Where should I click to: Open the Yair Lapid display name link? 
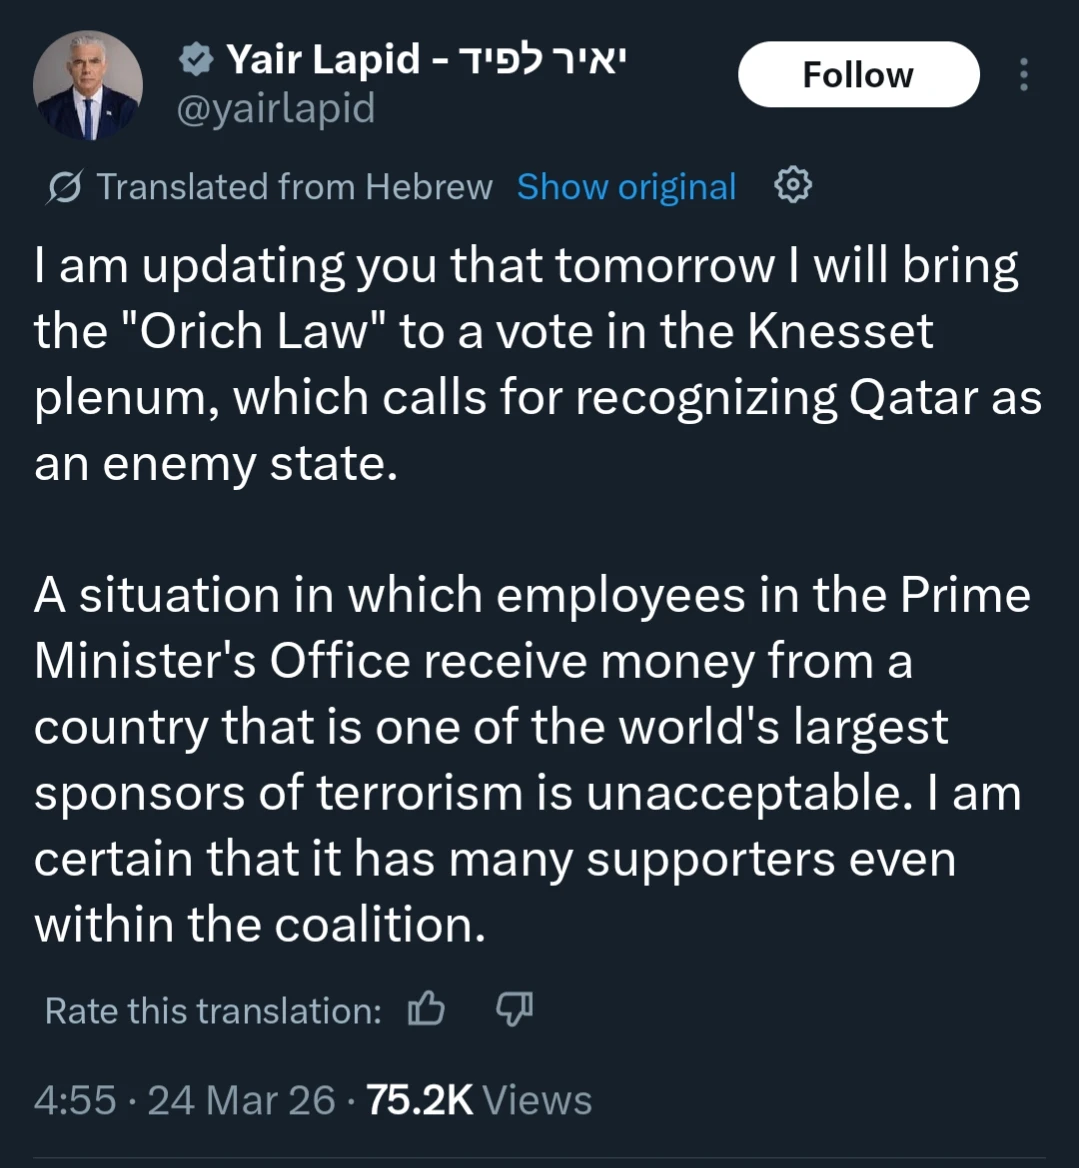click(322, 61)
